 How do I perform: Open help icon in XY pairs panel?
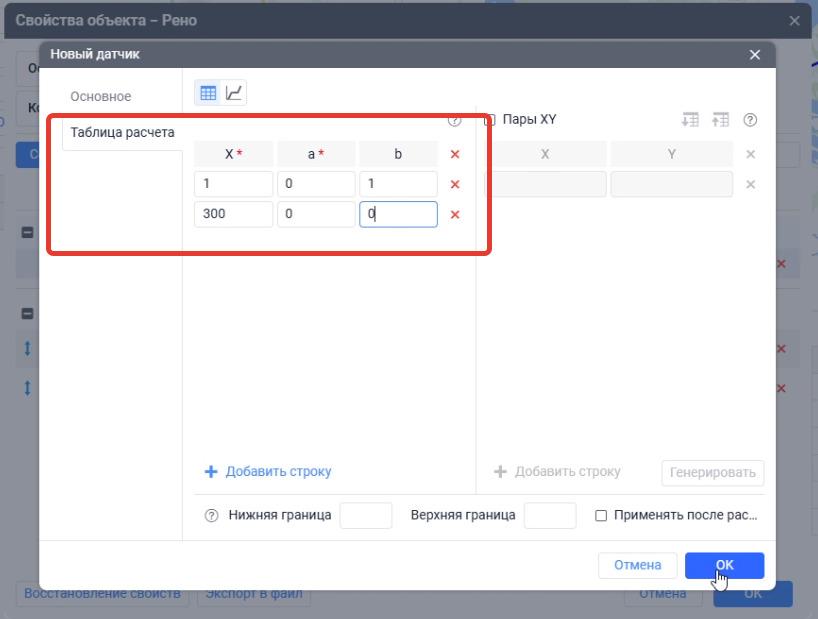(750, 120)
